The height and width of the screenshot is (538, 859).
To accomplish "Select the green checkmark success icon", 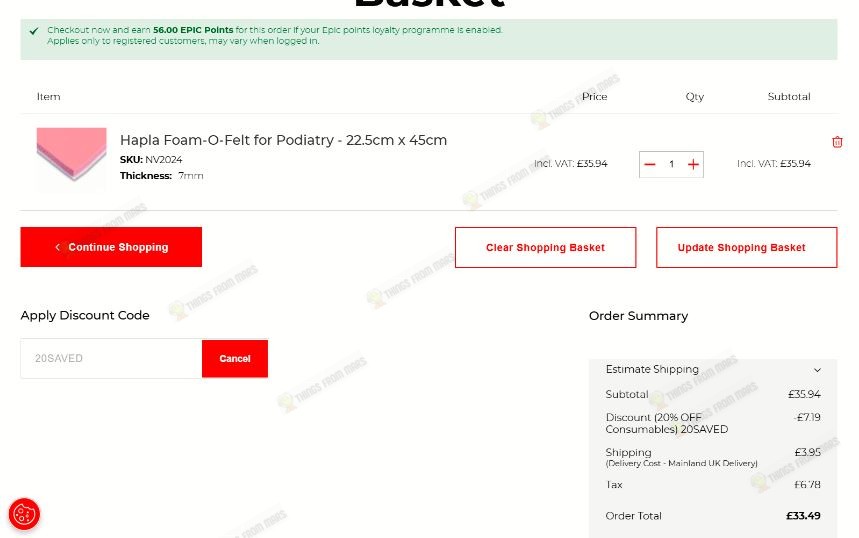I will [x=34, y=31].
